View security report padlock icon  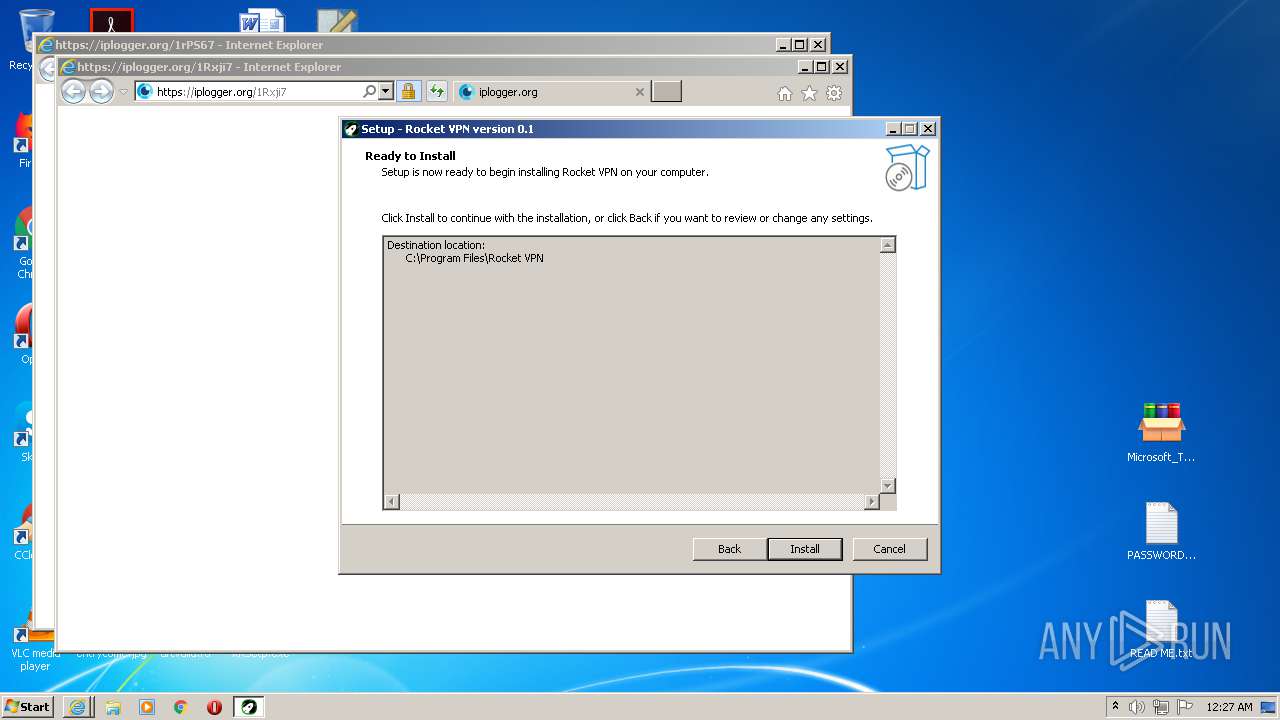407,92
